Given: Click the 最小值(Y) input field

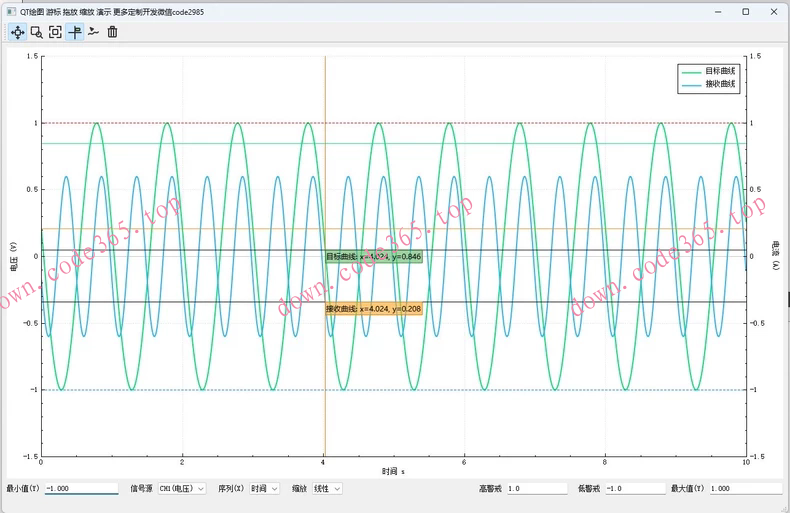Looking at the screenshot, I should point(81,489).
